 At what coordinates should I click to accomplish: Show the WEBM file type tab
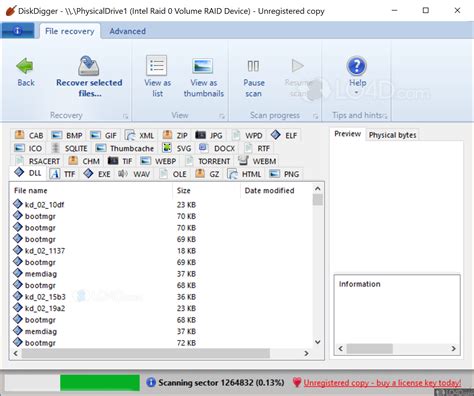point(257,161)
